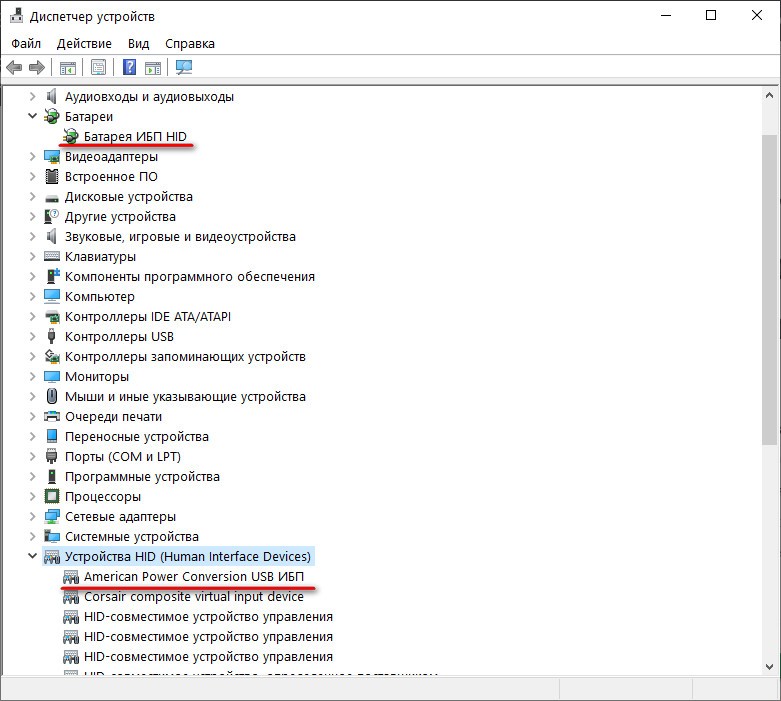Minimize the Диспетчер устройств window
The image size is (781, 701).
[x=666, y=15]
